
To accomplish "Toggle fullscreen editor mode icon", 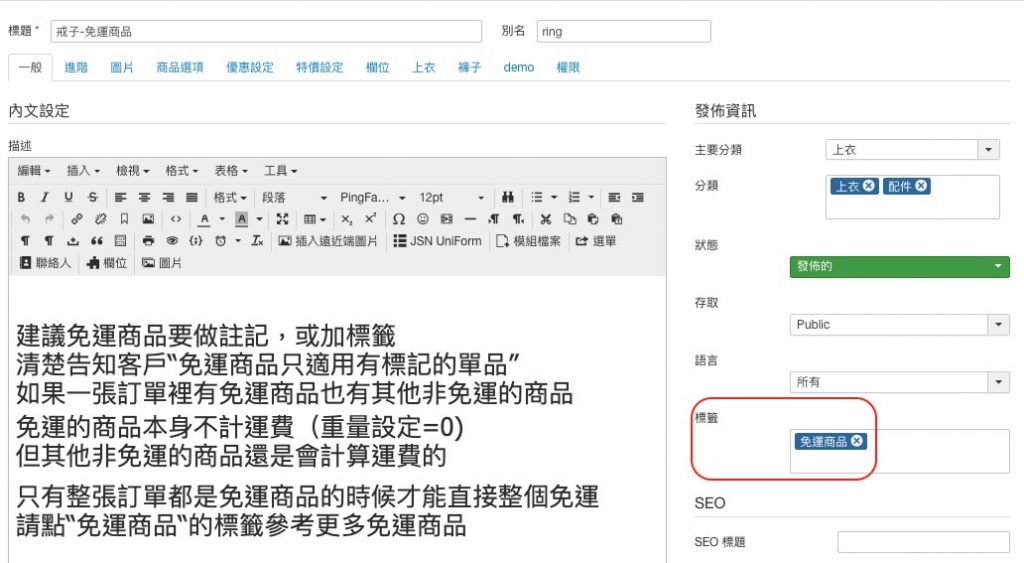I will (282, 219).
